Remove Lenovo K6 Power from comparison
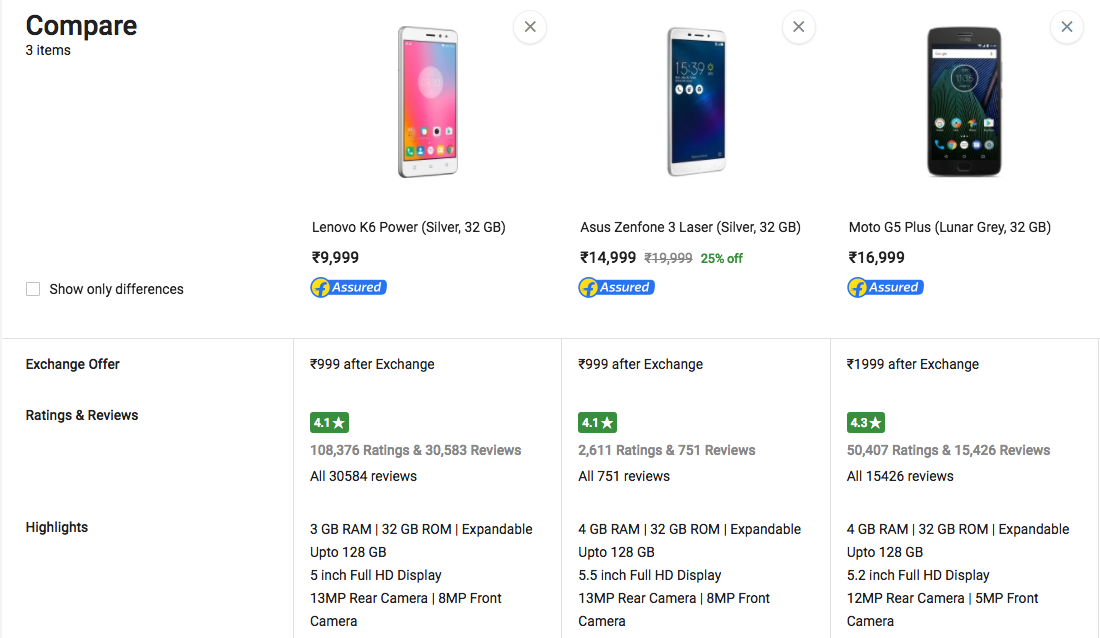 [x=530, y=27]
